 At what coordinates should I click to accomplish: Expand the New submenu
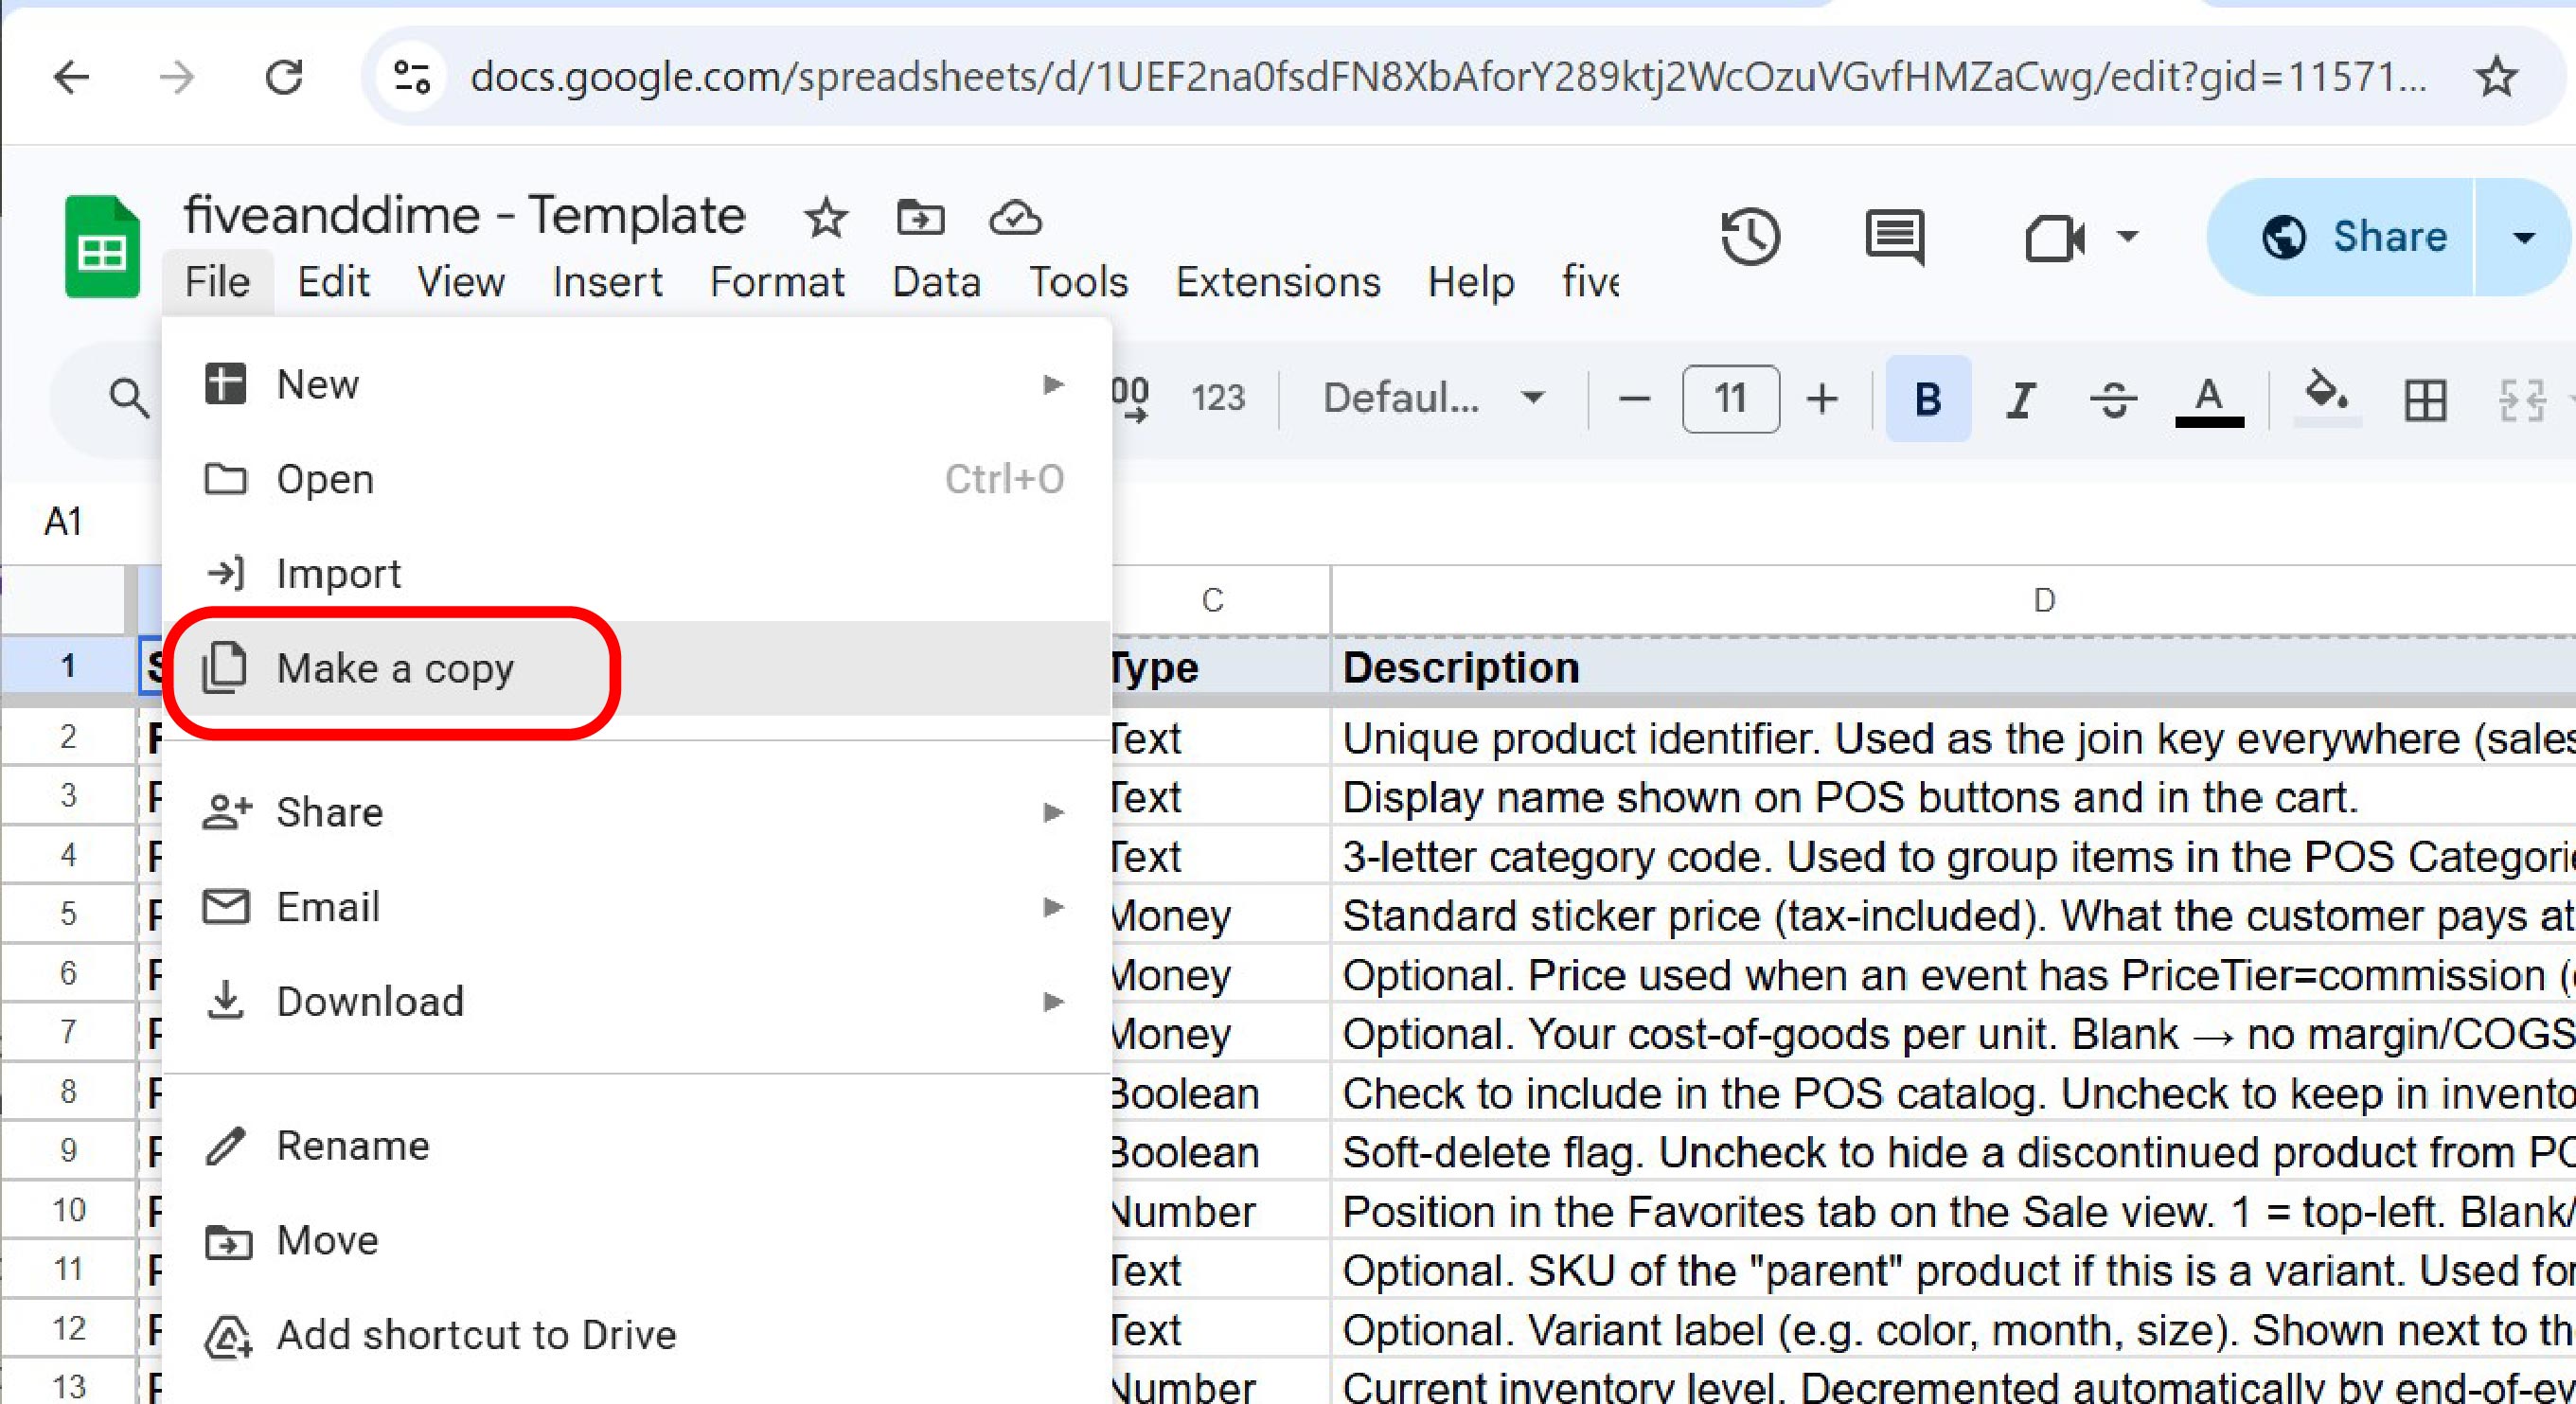636,384
